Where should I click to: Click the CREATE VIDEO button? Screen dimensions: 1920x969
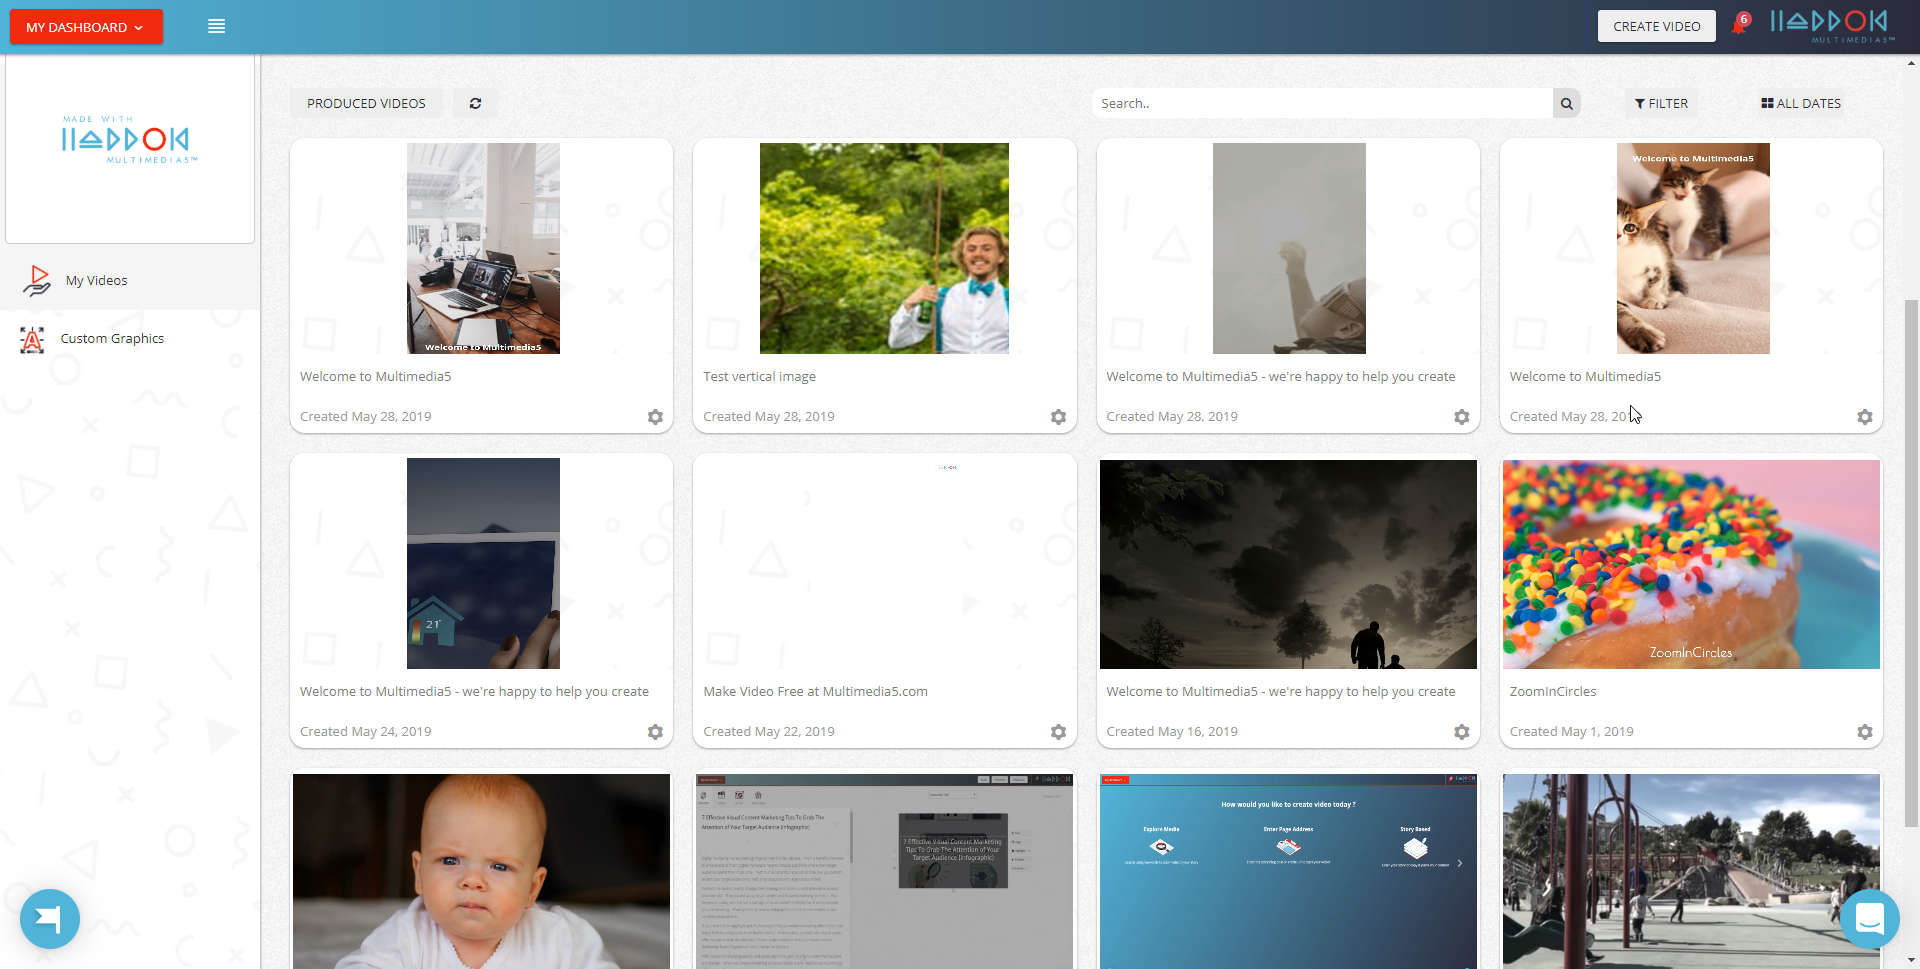[1656, 27]
